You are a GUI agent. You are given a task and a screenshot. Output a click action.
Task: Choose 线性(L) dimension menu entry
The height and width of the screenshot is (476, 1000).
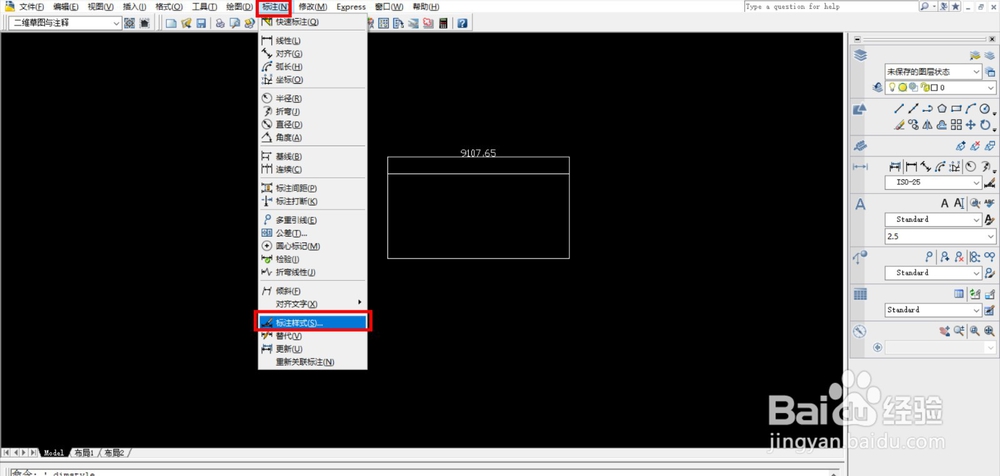(x=312, y=41)
